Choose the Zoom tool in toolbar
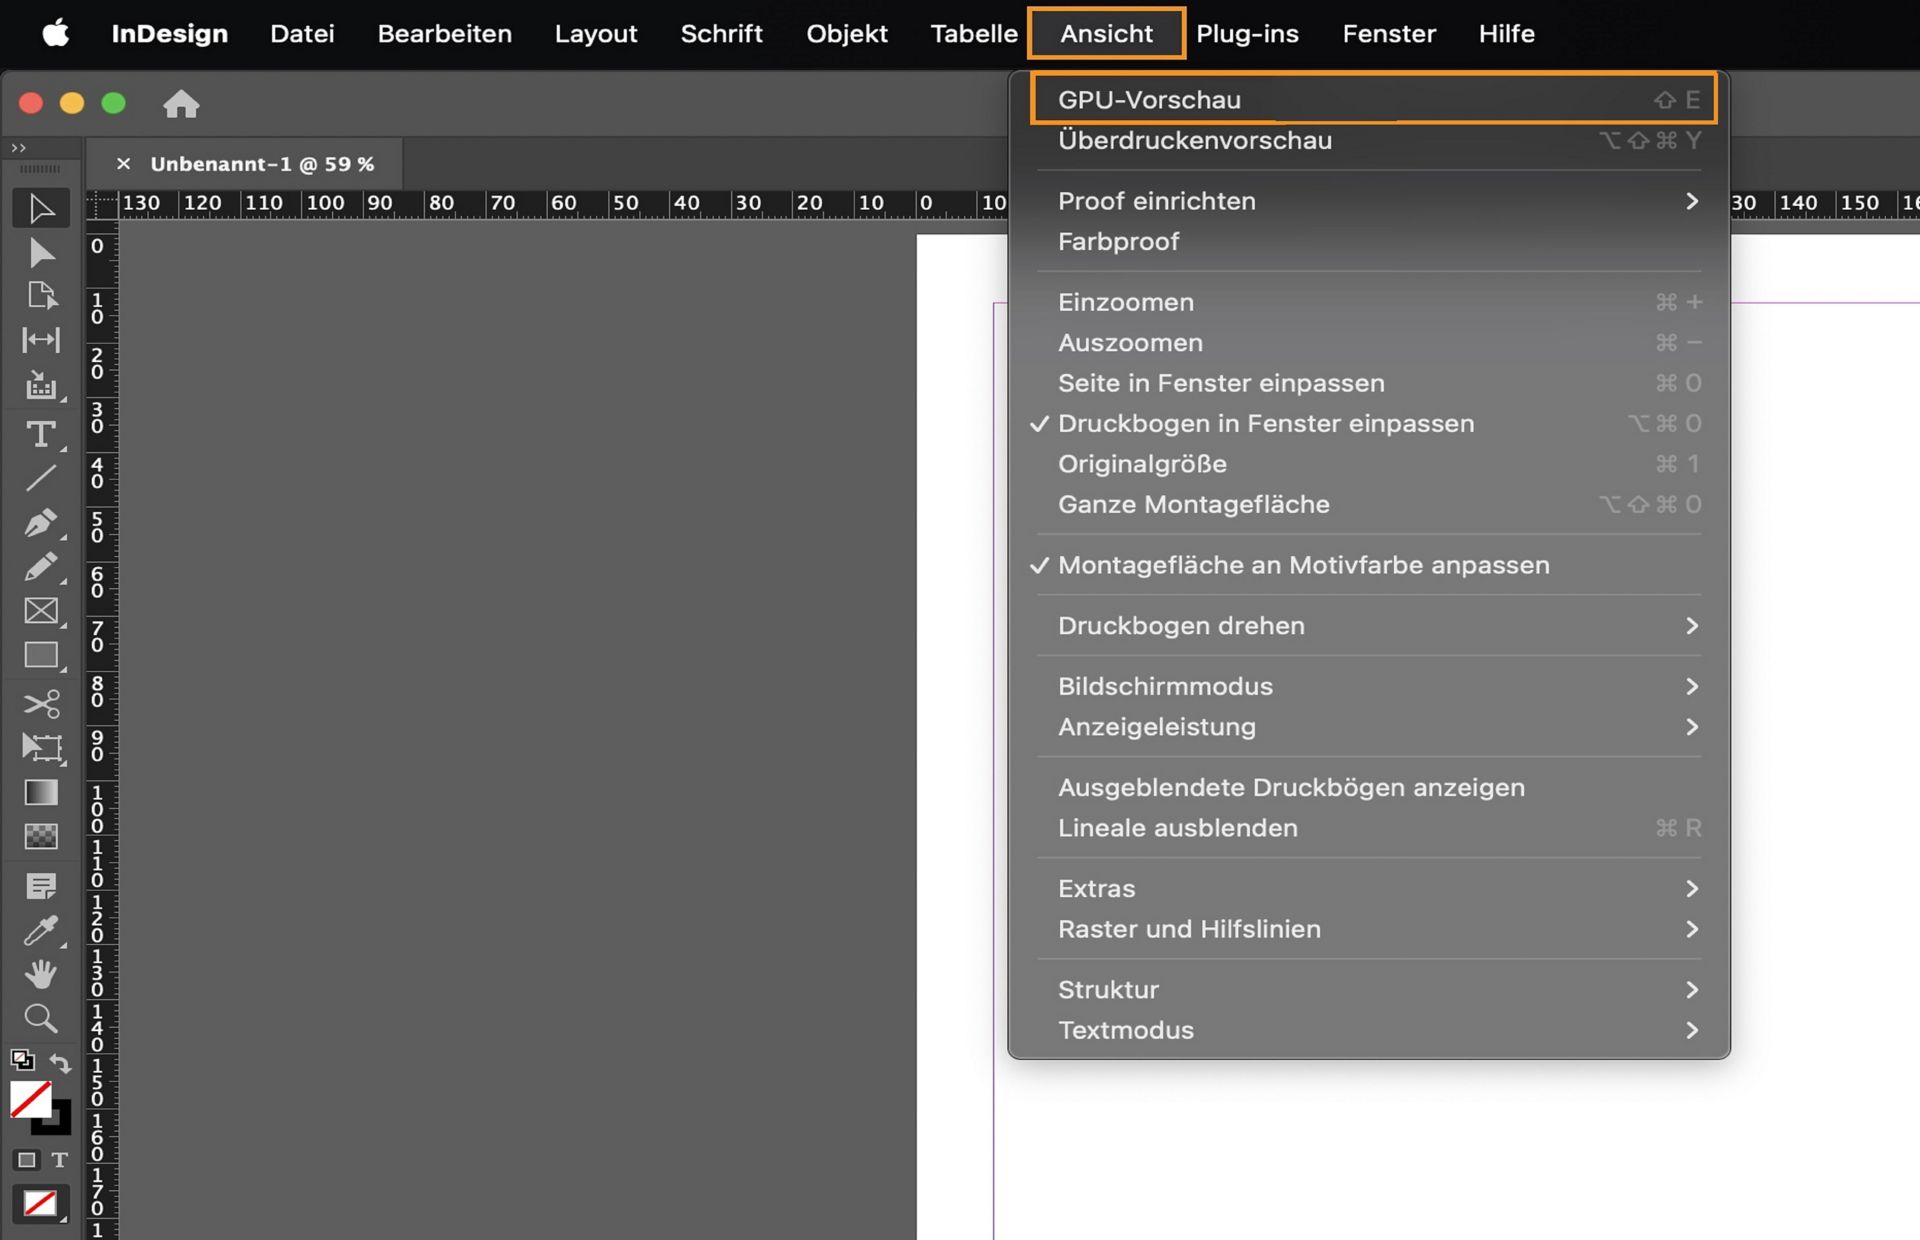Viewport: 1920px width, 1240px height. [x=40, y=1018]
